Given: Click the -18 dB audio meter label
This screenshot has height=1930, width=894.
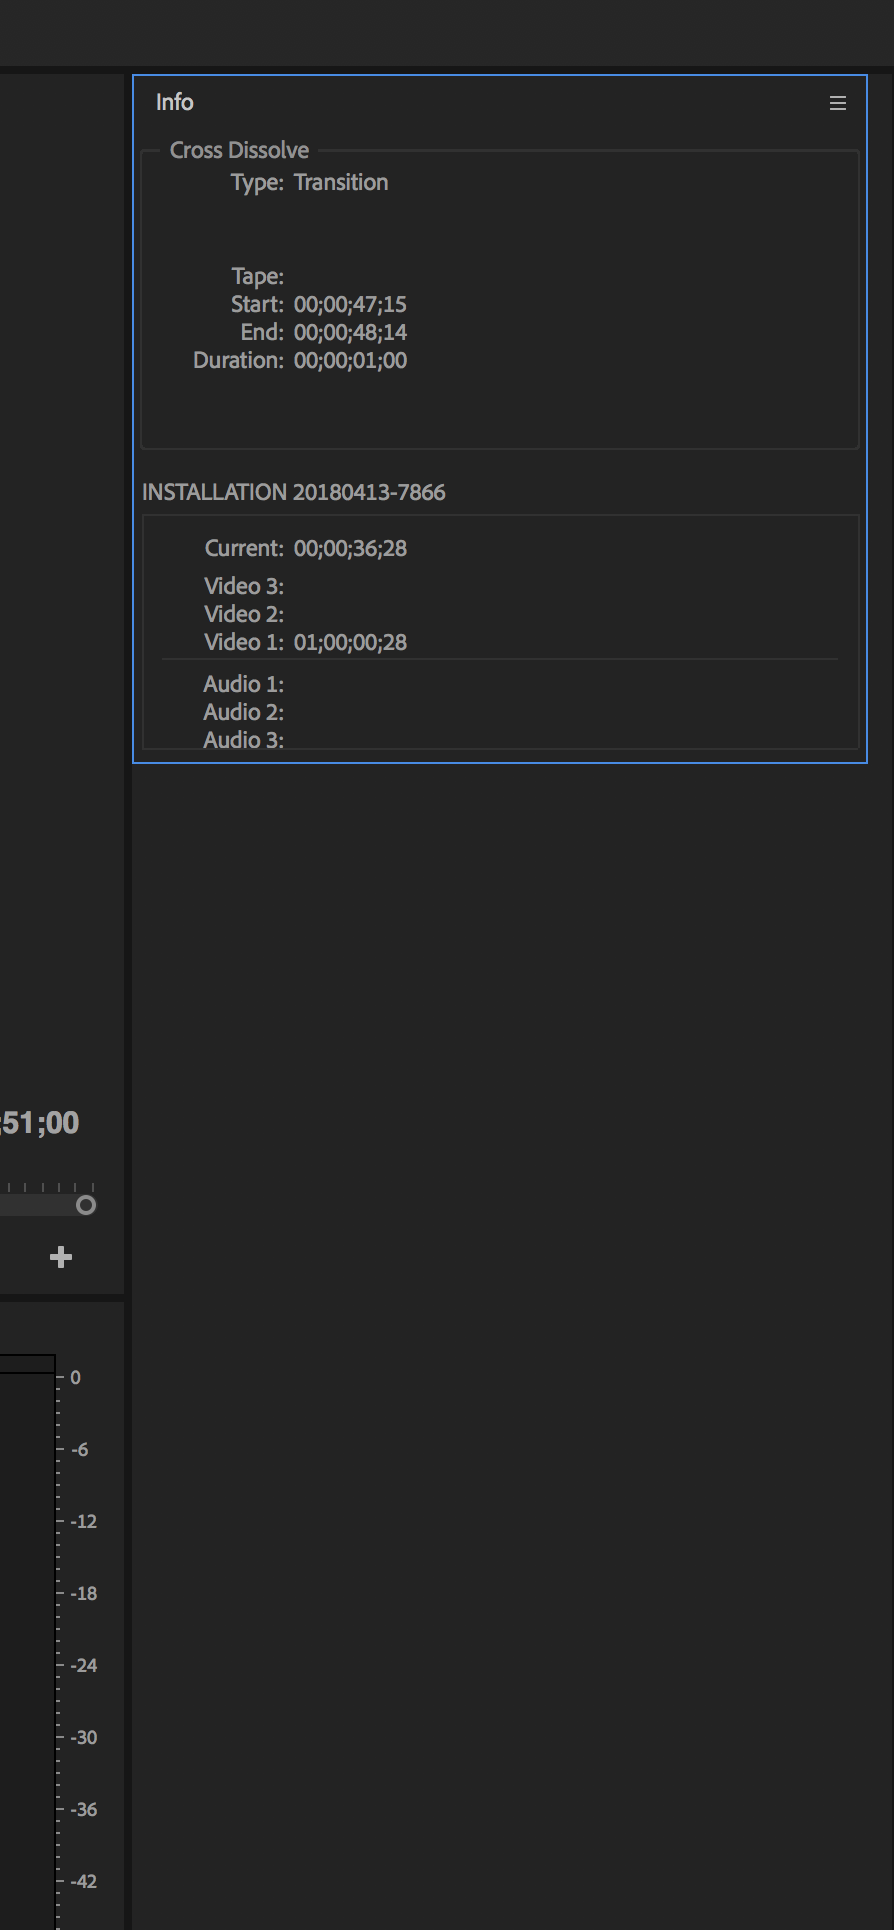Looking at the screenshot, I should pos(83,1593).
